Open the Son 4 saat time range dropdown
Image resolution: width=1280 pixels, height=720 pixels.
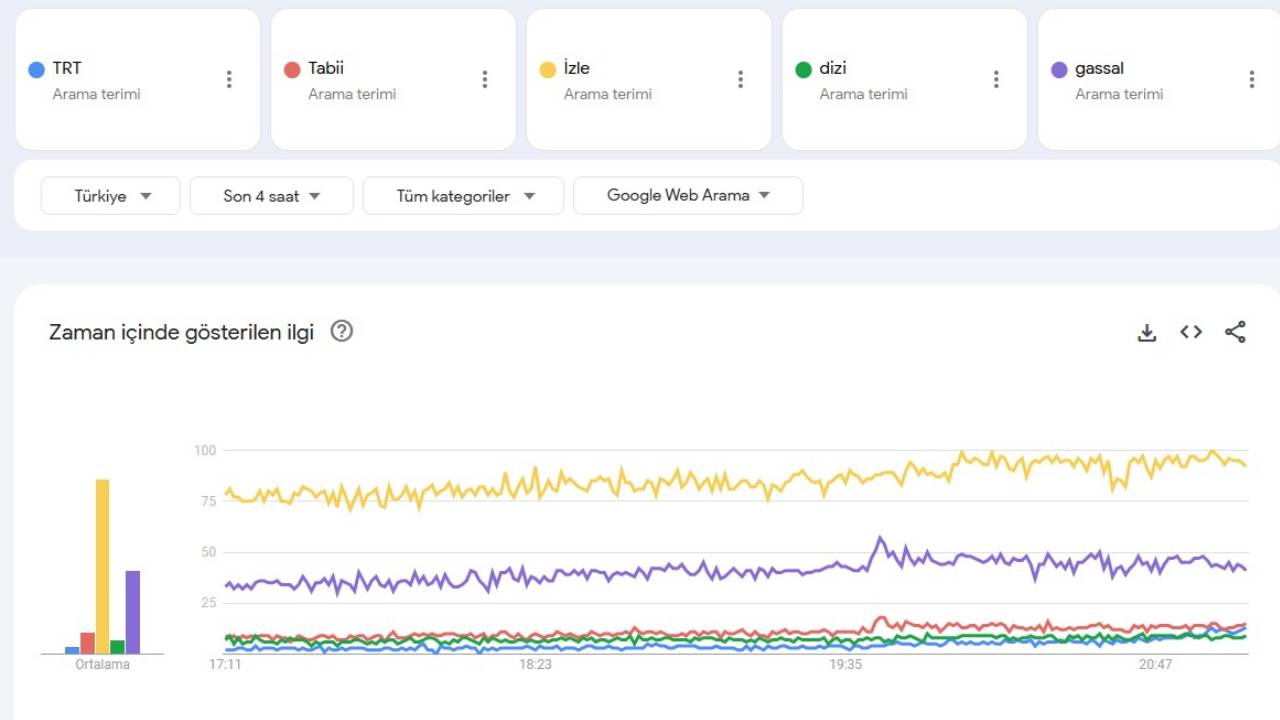(272, 196)
